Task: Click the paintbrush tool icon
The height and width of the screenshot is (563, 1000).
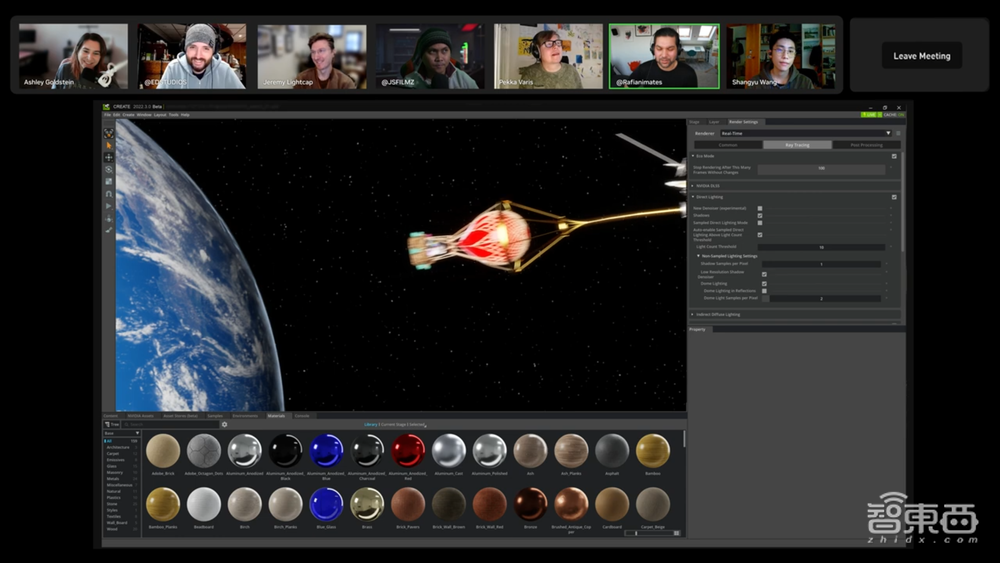Action: 109,229
